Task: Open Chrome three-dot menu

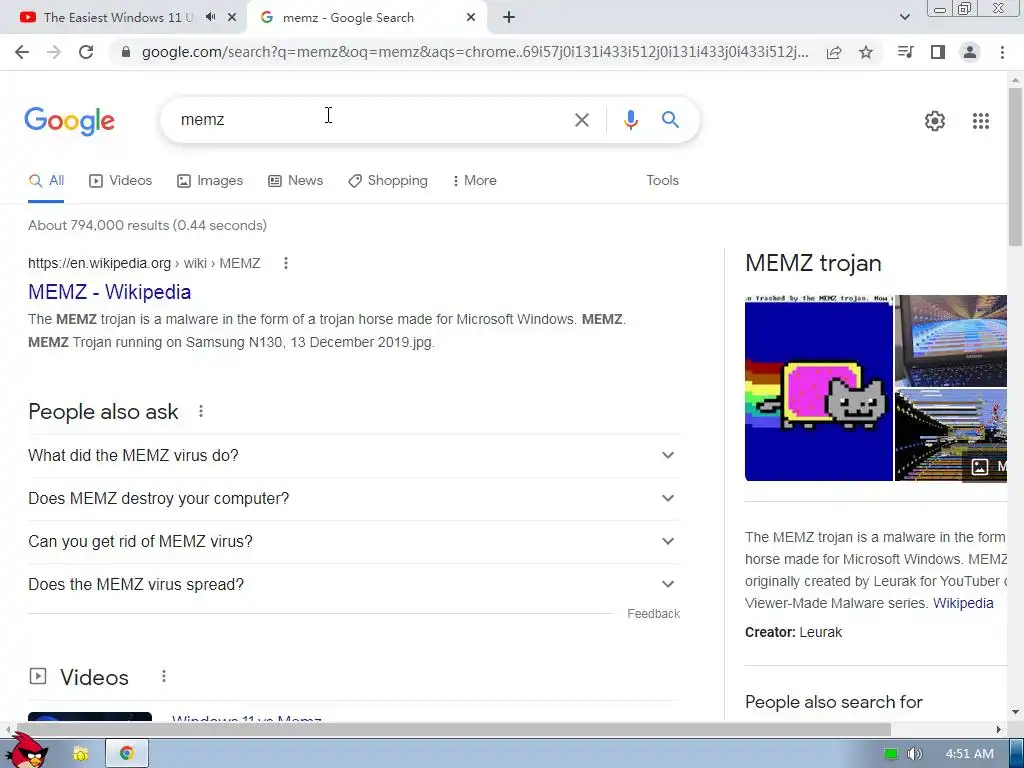Action: pos(1002,52)
